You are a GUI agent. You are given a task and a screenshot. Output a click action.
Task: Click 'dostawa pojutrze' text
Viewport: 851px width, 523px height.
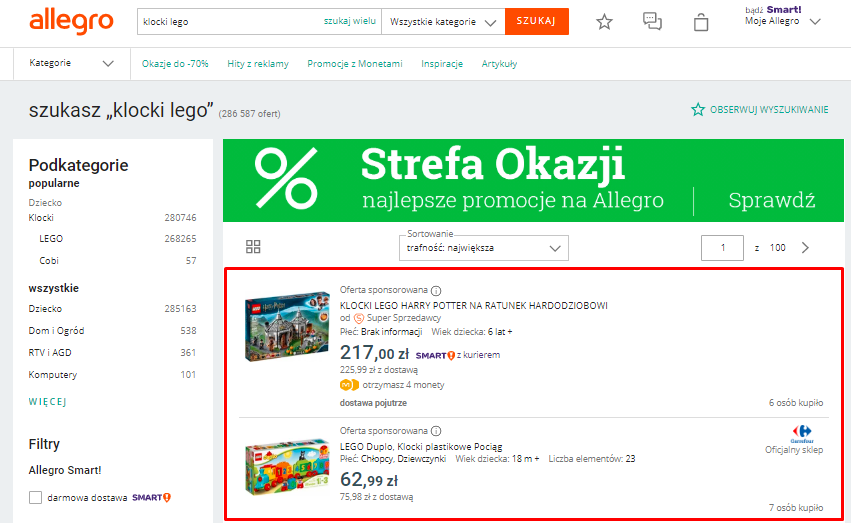click(x=373, y=403)
